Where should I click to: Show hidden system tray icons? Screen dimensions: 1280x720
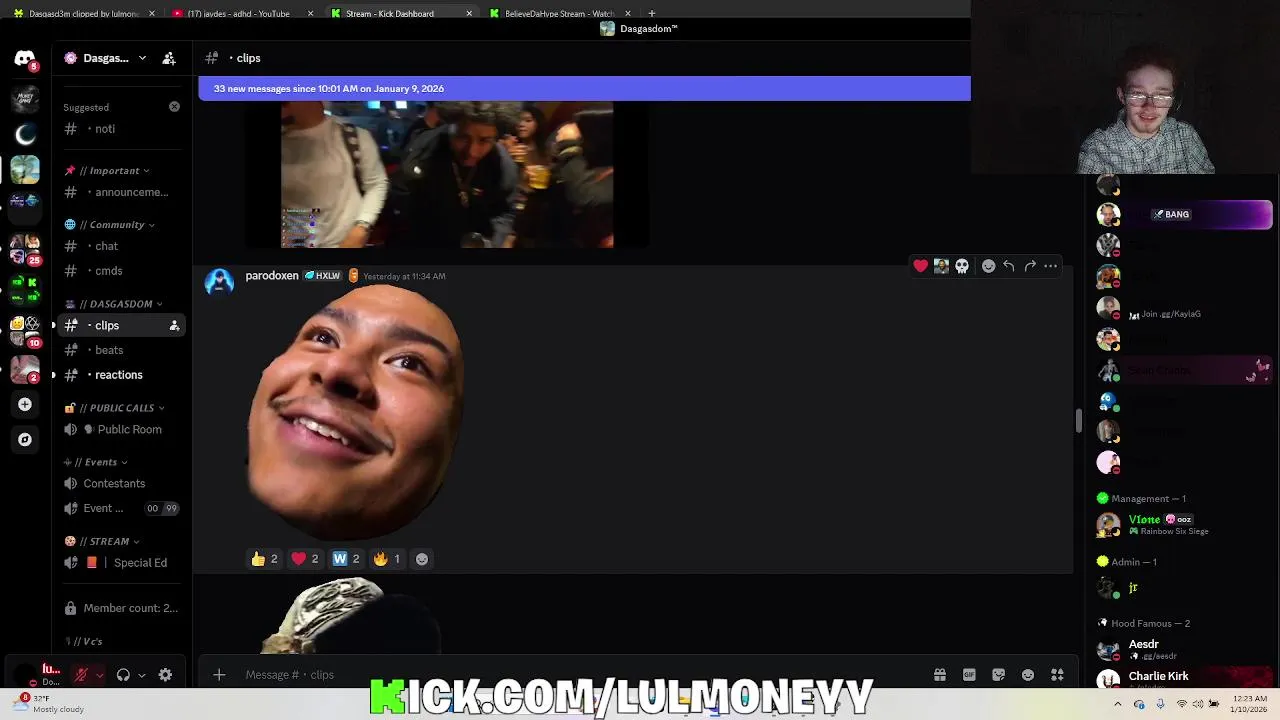(x=1118, y=704)
